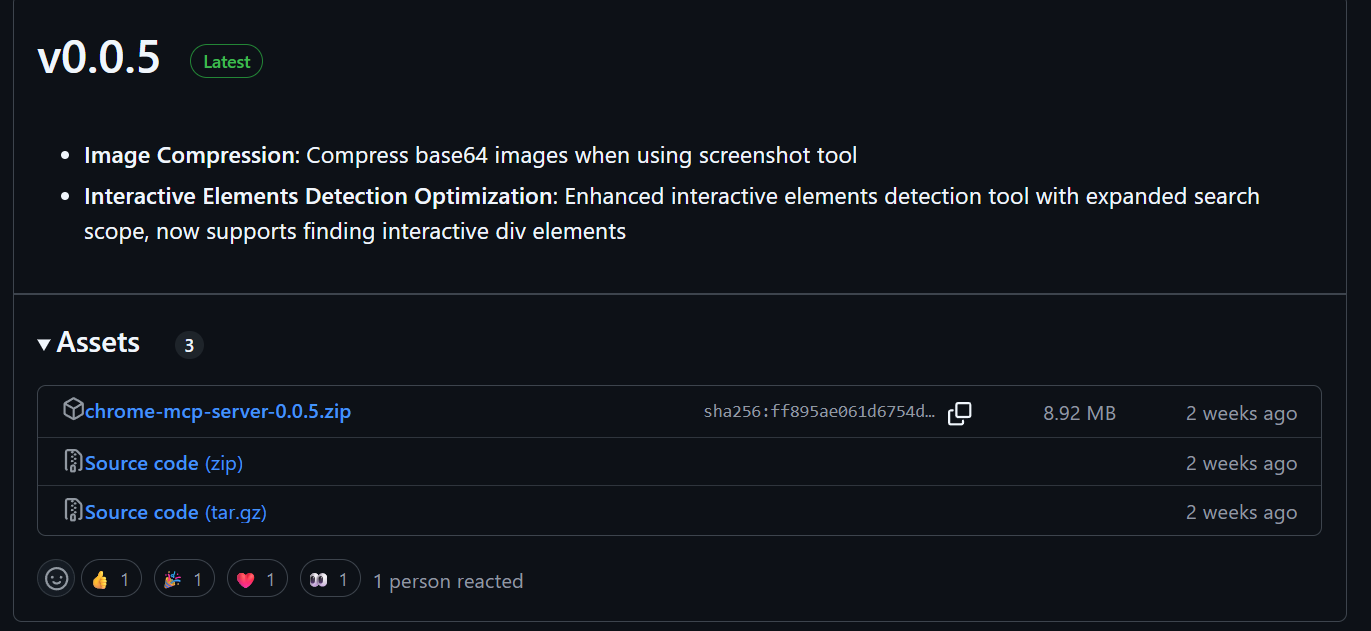Click the green Latest badge
The height and width of the screenshot is (631, 1371).
[x=227, y=62]
